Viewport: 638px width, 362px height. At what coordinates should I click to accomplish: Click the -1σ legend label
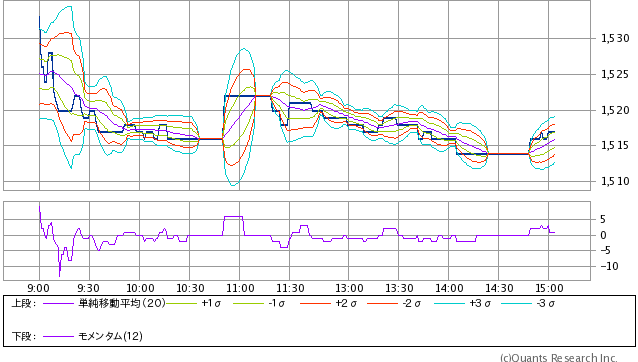pyautogui.click(x=276, y=303)
